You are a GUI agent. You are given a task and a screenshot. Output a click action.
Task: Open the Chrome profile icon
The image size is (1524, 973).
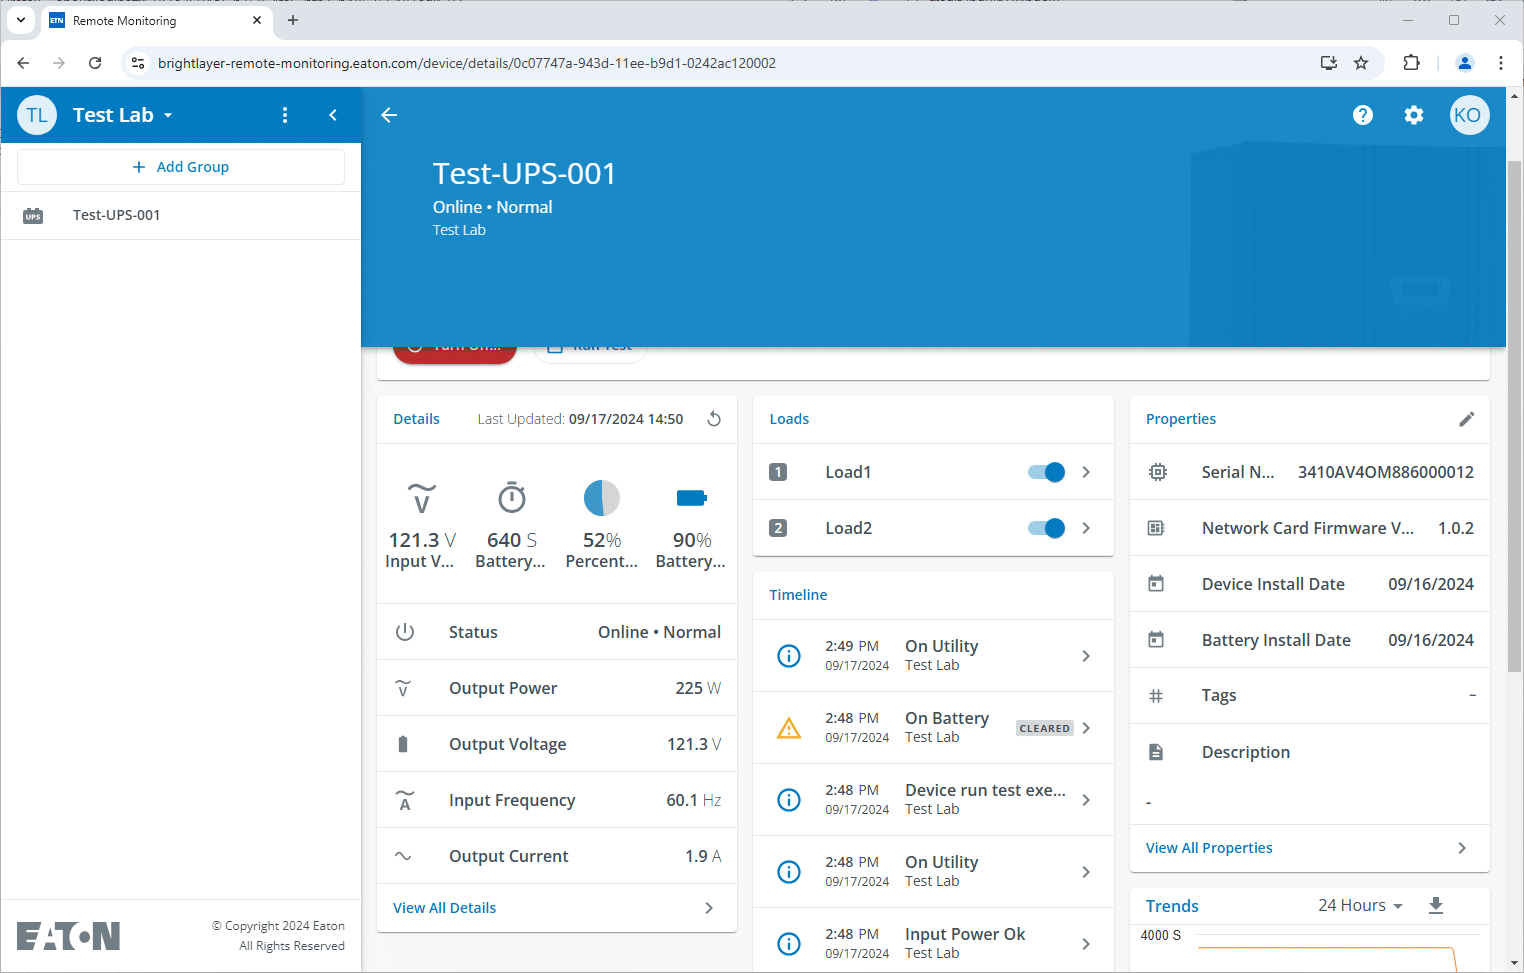tap(1465, 63)
